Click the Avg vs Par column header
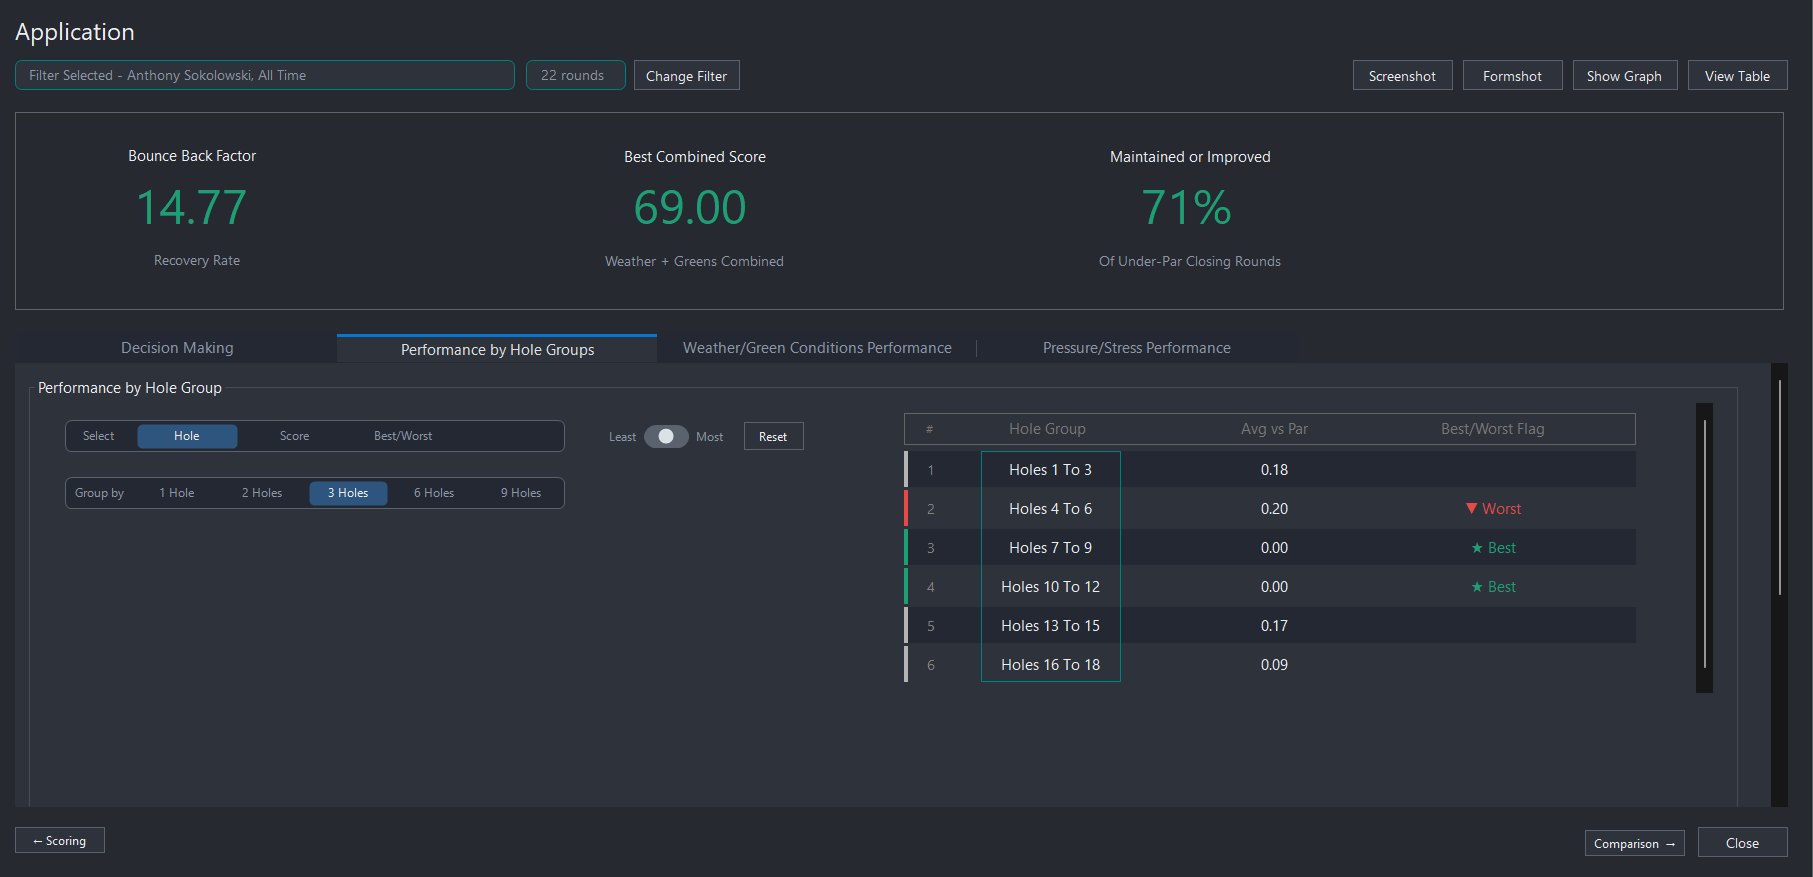The width and height of the screenshot is (1813, 877). pyautogui.click(x=1274, y=429)
